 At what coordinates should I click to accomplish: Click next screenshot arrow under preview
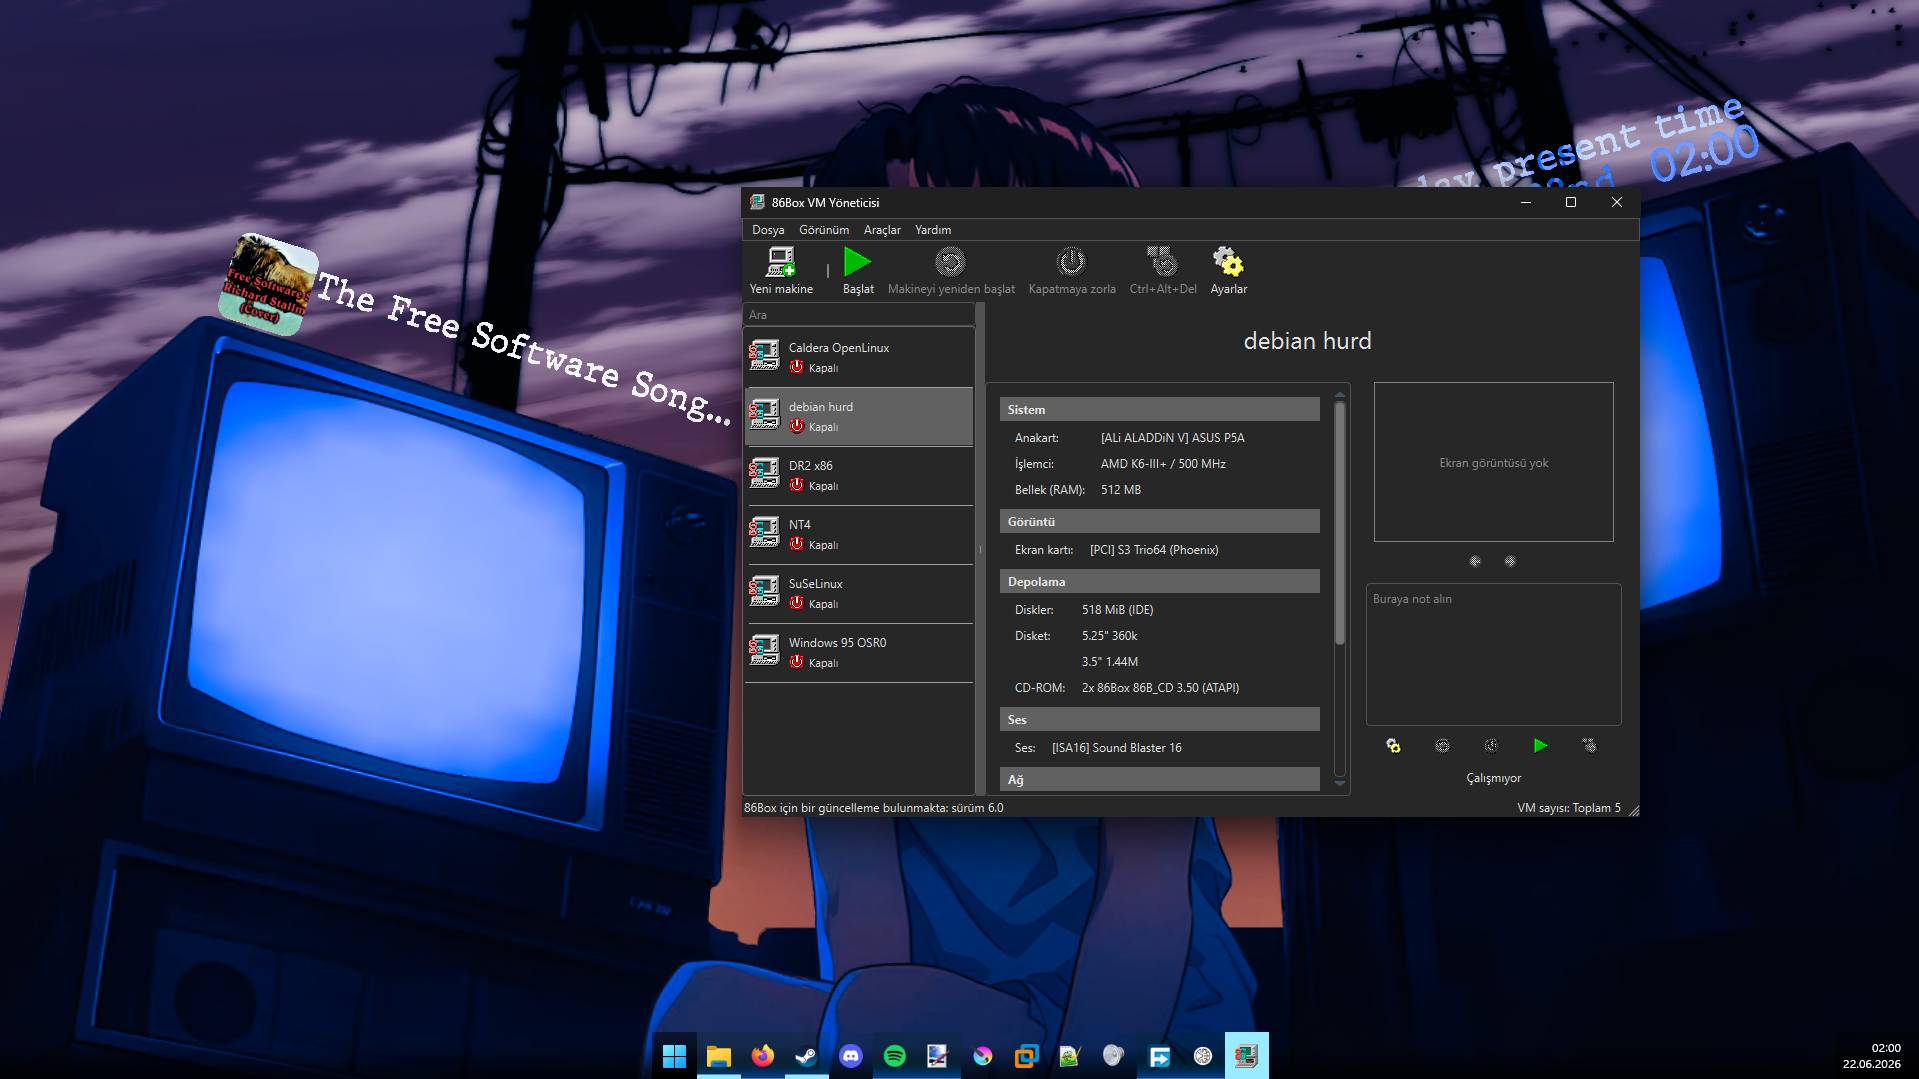pyautogui.click(x=1510, y=561)
